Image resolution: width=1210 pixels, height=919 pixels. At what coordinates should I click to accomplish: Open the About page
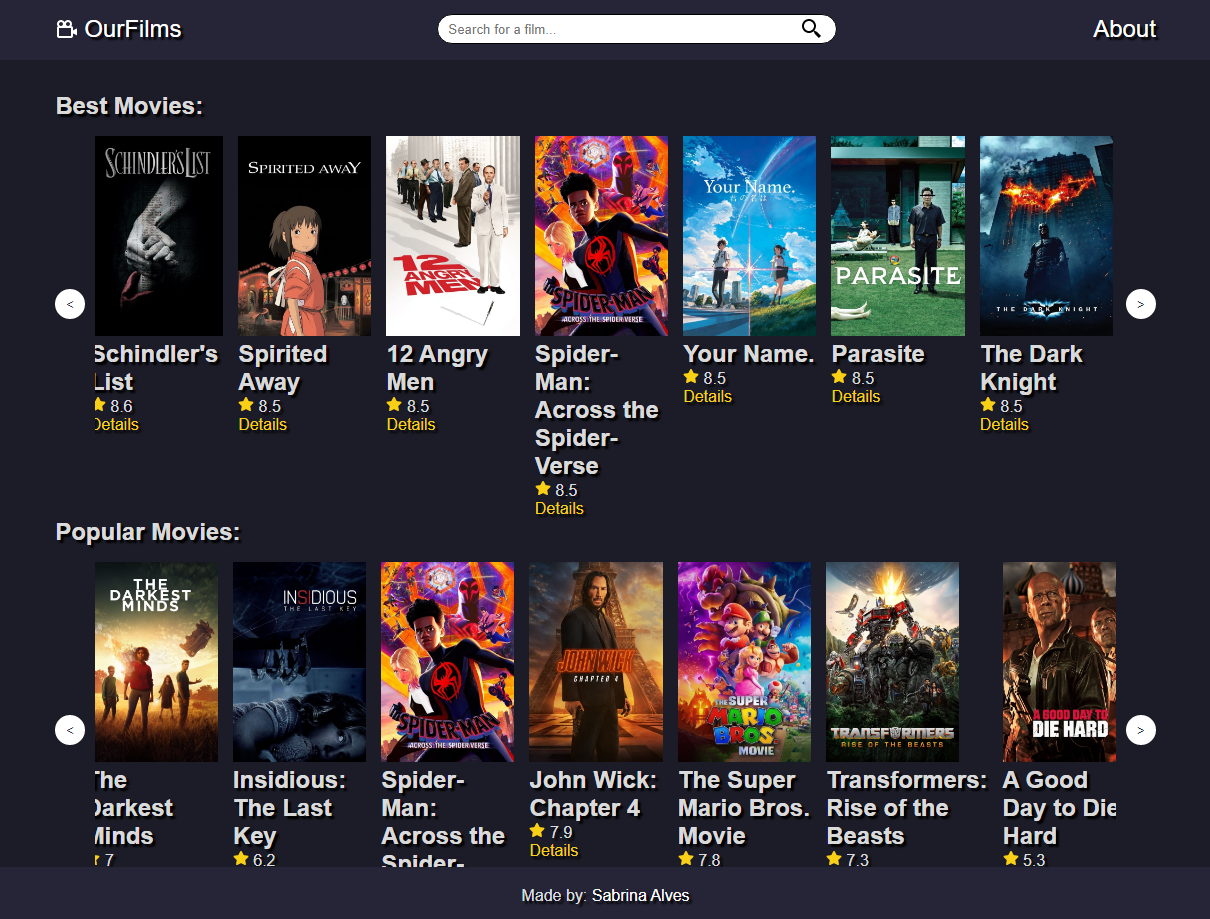[x=1124, y=29]
